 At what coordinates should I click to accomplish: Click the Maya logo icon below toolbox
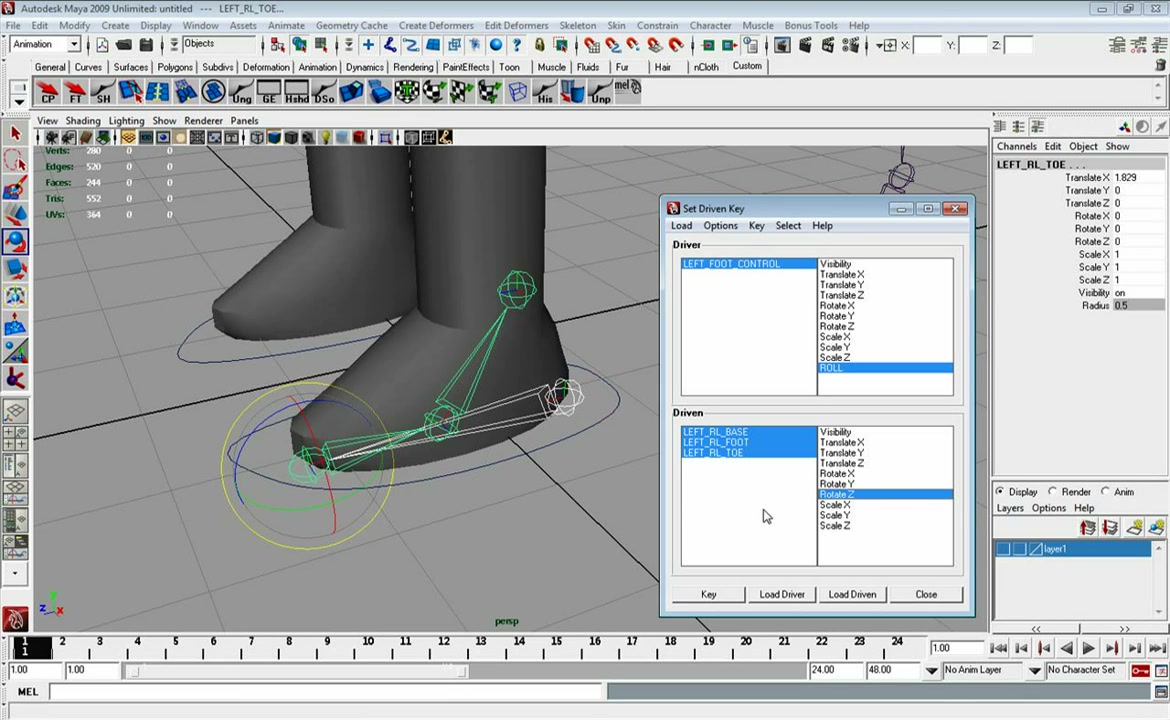point(15,619)
